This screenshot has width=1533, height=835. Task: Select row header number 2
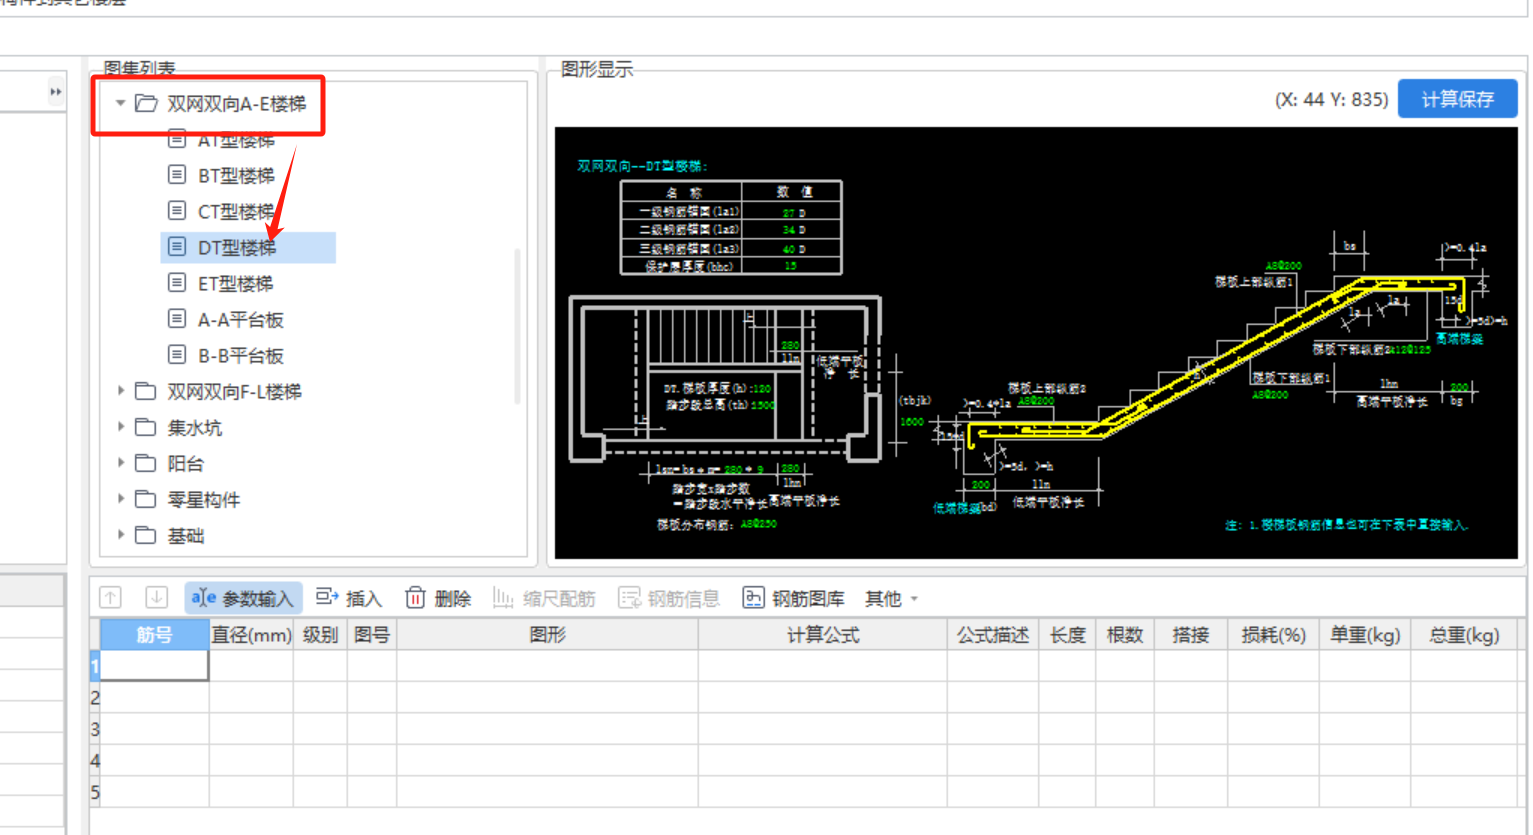pos(95,697)
